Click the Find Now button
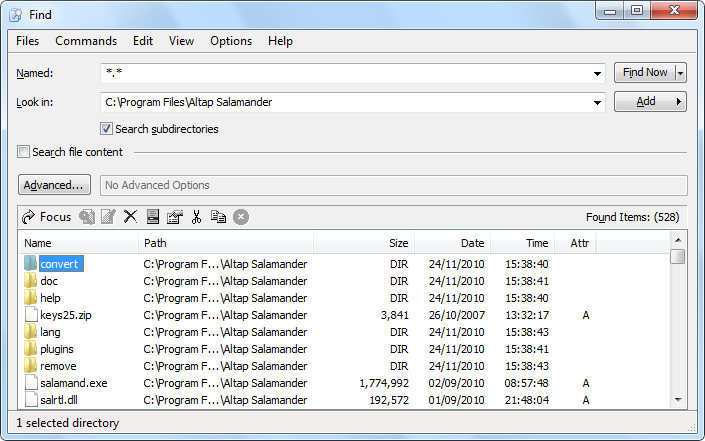The width and height of the screenshot is (705, 441). 645,72
